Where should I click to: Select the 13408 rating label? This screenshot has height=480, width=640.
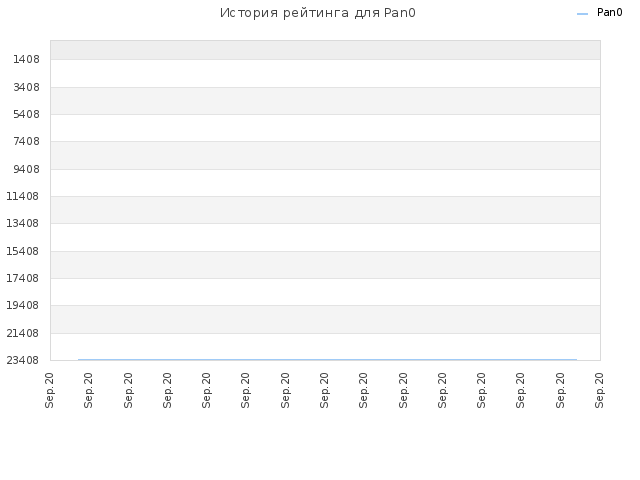tap(23, 224)
